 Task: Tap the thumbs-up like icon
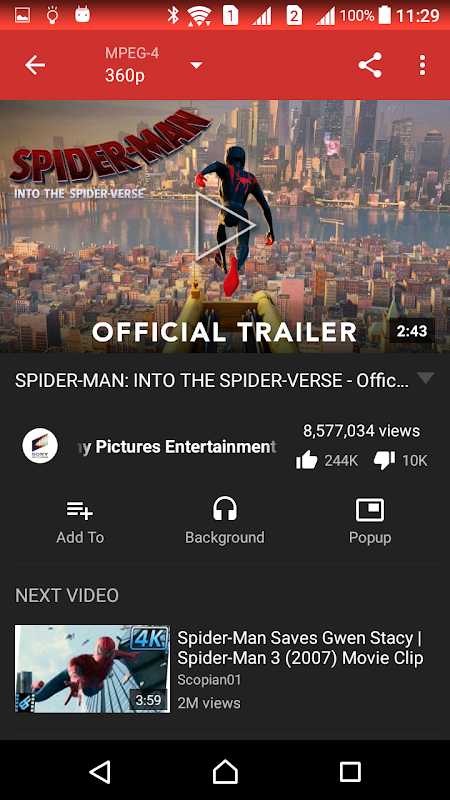(x=306, y=461)
